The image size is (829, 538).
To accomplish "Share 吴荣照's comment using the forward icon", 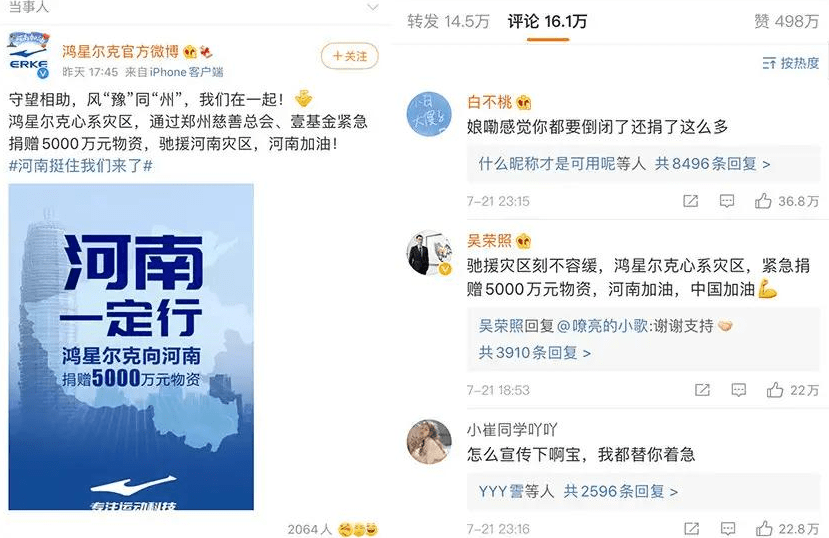I will coord(702,390).
